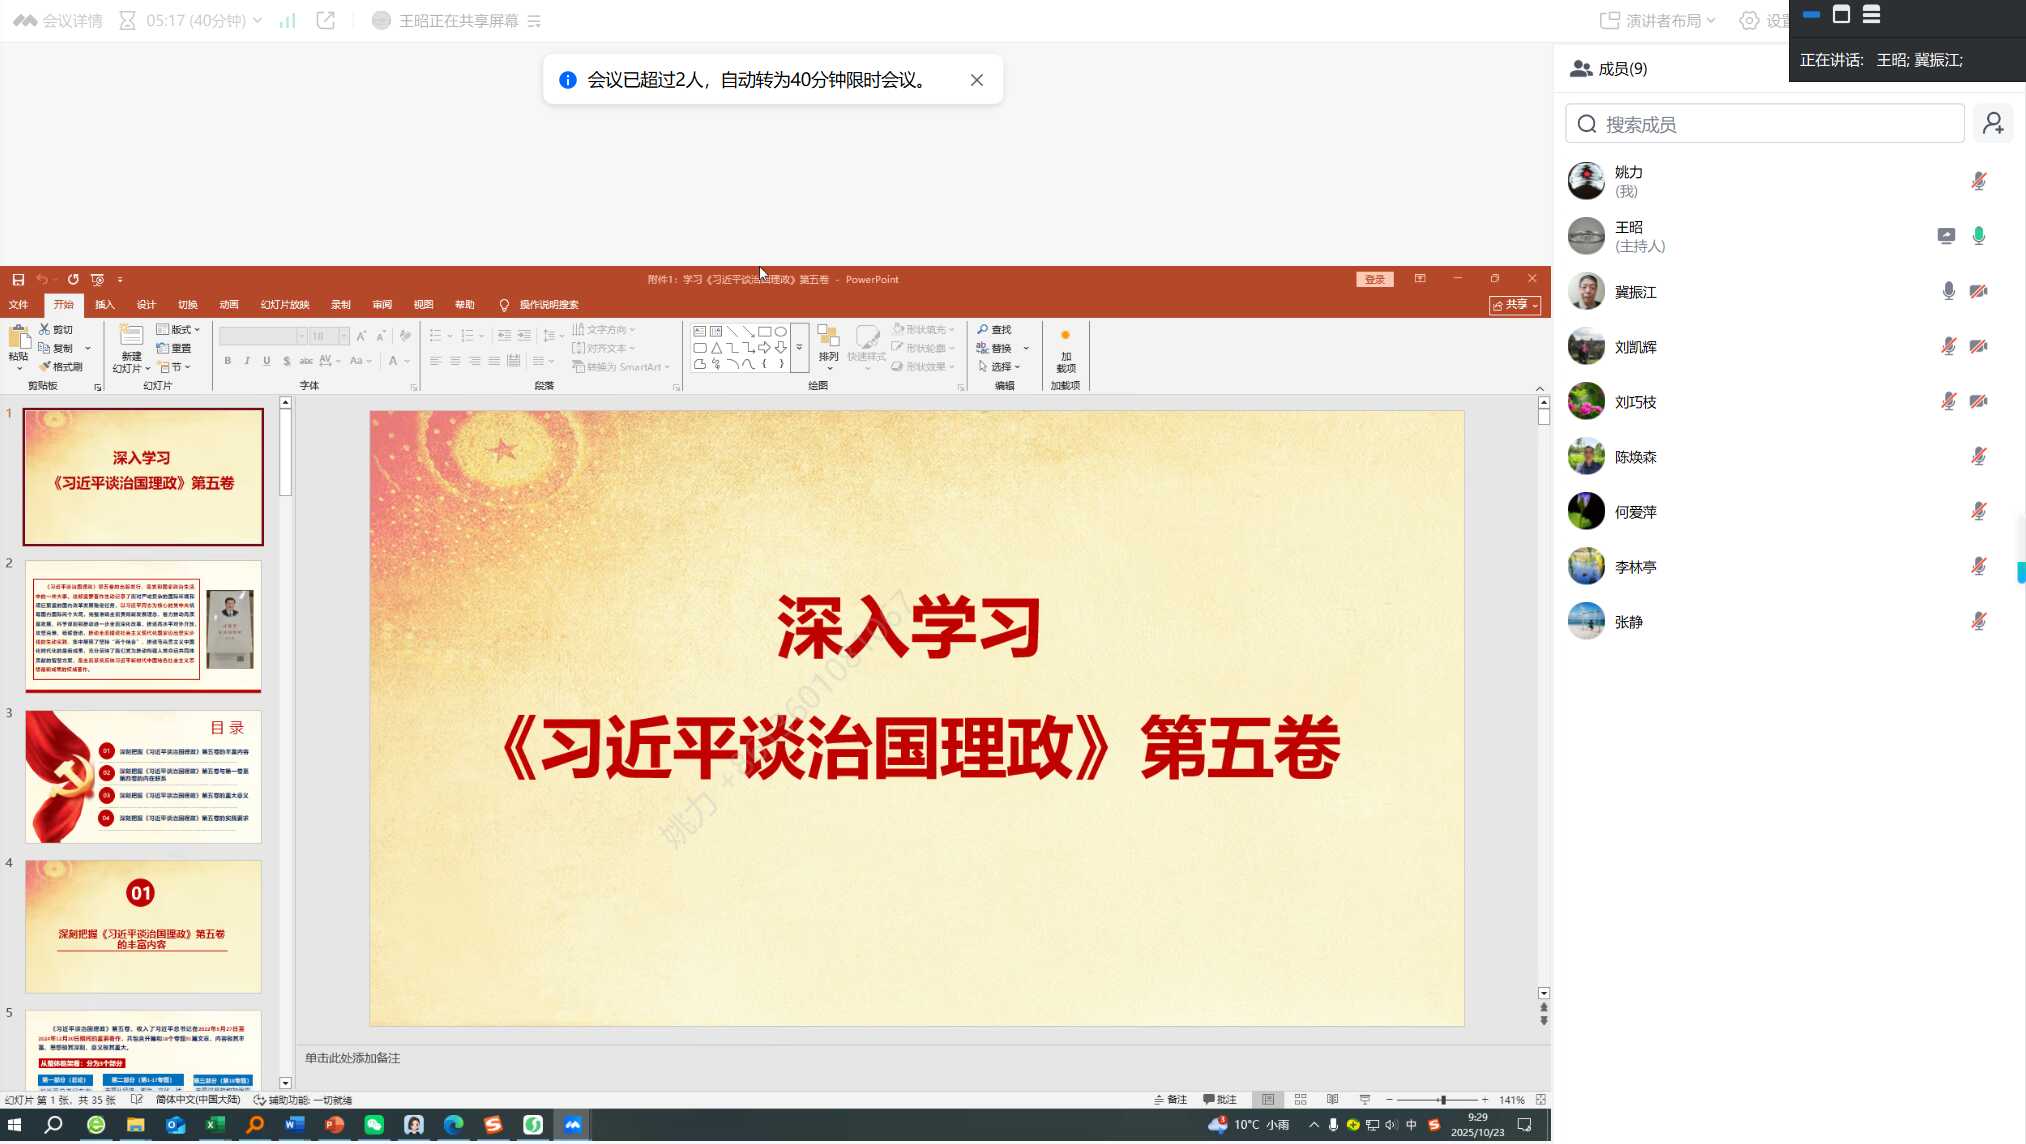Toggle microphone mute for 姚力 (我)
This screenshot has width=2026, height=1144.
pos(1978,182)
